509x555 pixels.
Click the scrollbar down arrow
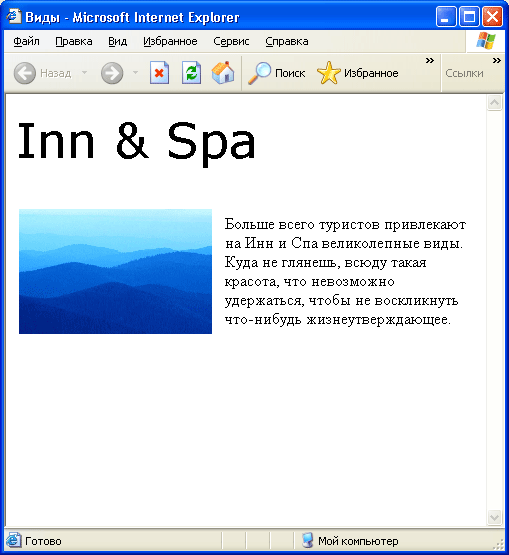coord(494,517)
